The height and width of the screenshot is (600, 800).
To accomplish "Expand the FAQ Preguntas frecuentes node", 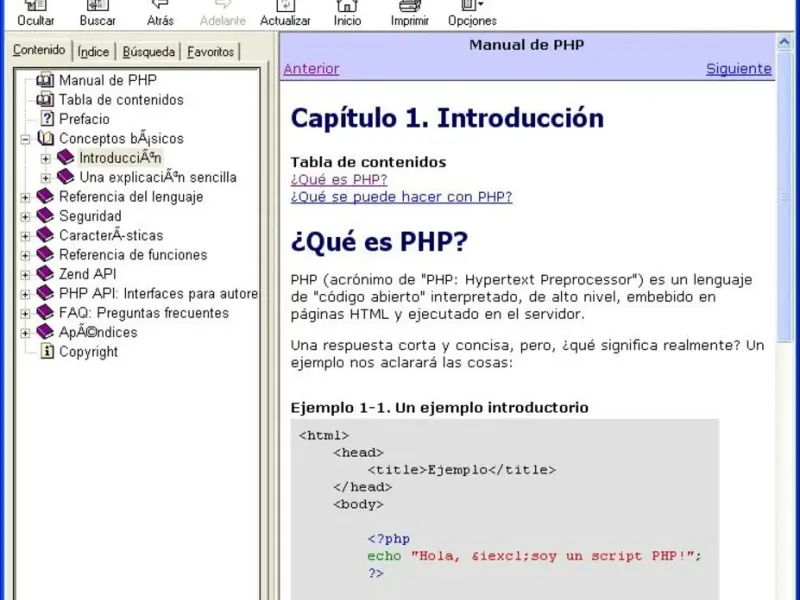I will coord(25,314).
